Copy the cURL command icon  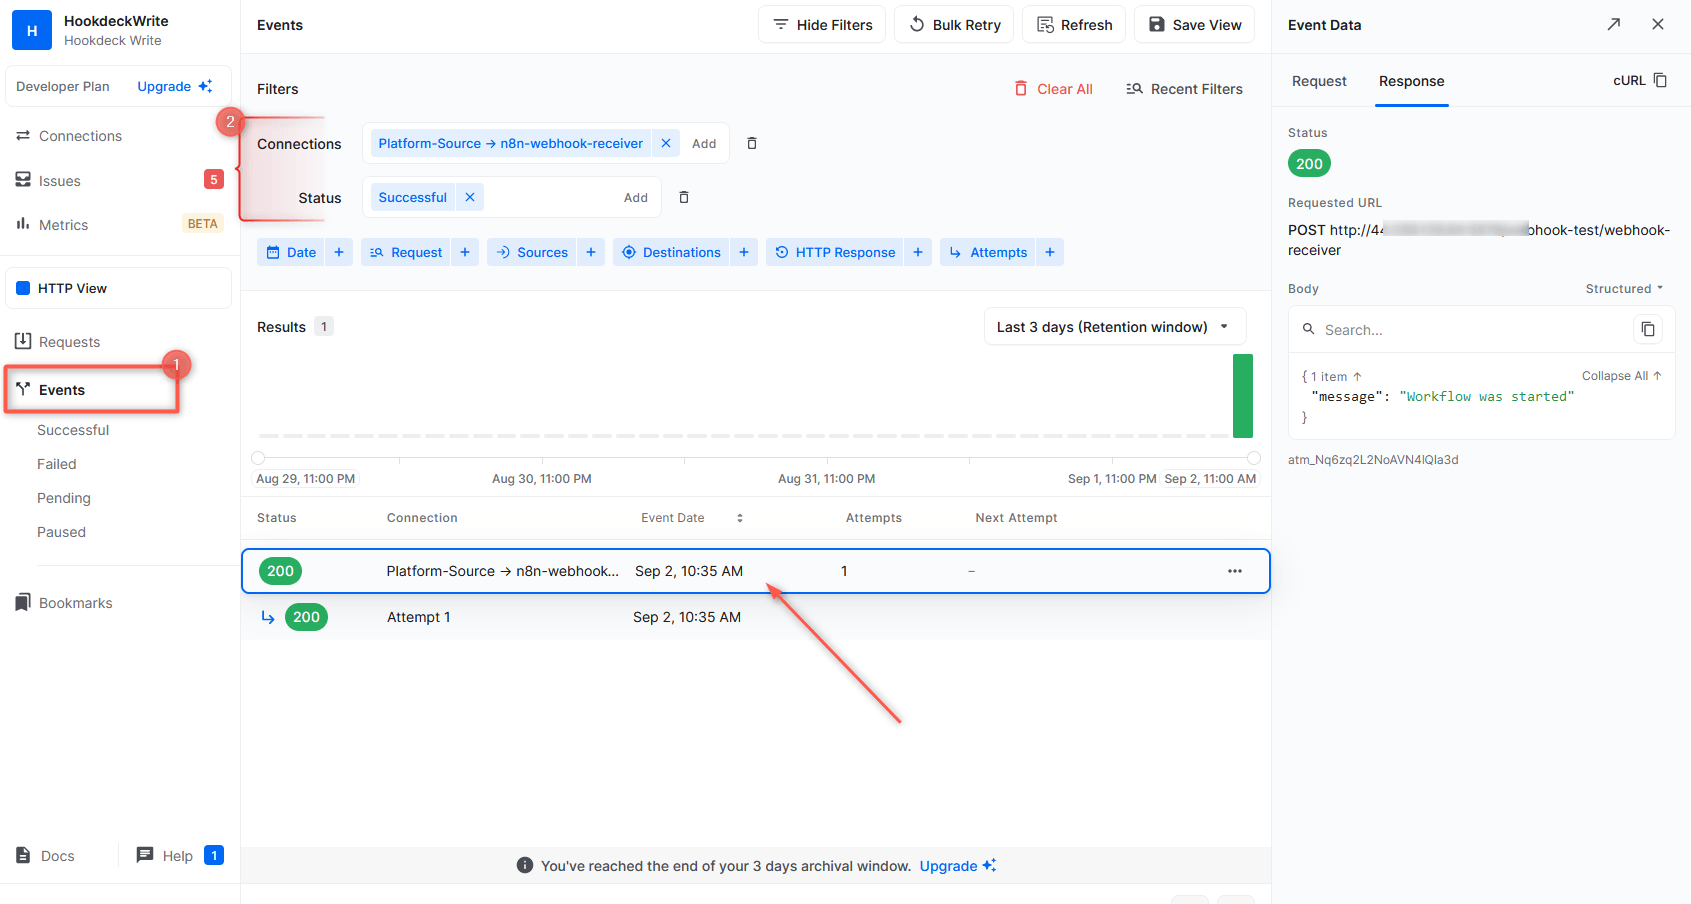pos(1660,81)
